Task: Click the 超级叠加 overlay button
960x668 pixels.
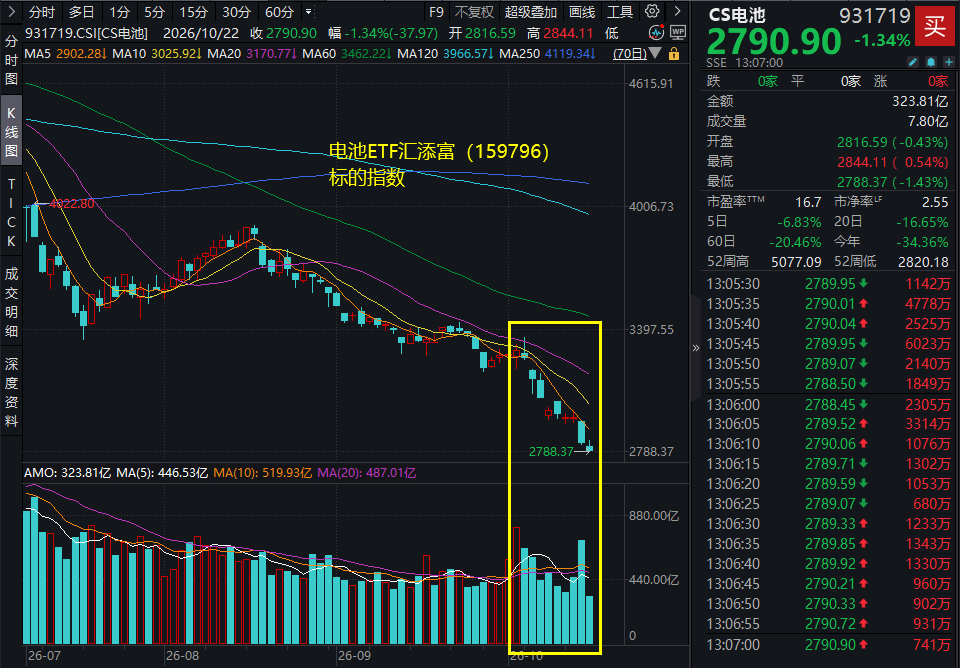Action: (x=530, y=12)
